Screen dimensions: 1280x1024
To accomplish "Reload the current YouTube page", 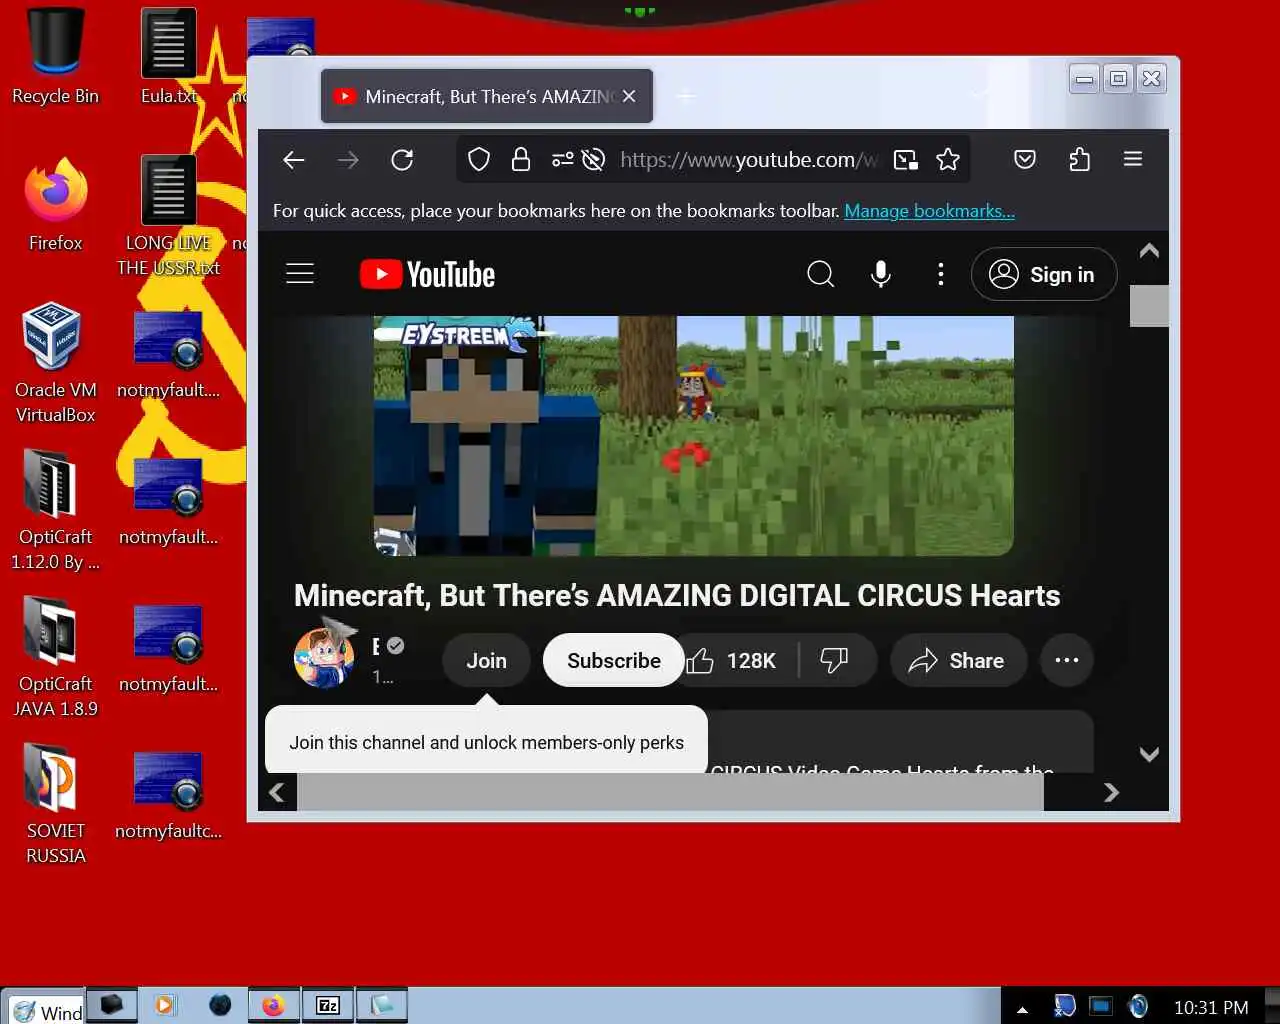I will pyautogui.click(x=402, y=160).
